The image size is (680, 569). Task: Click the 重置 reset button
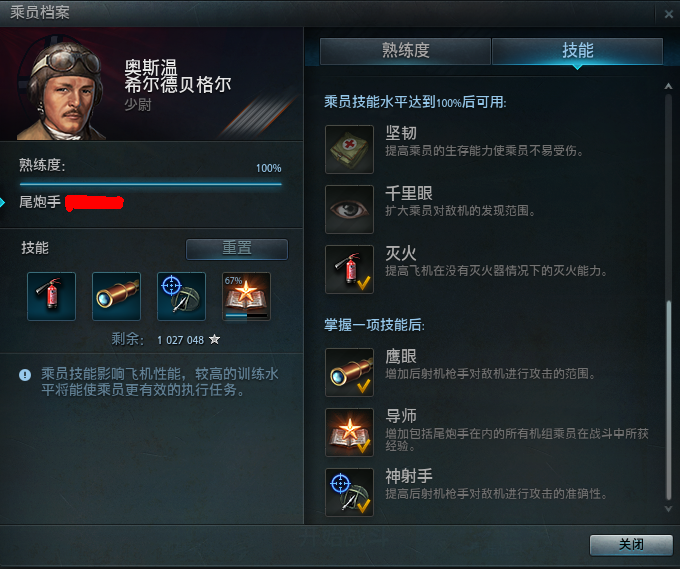[x=237, y=249]
